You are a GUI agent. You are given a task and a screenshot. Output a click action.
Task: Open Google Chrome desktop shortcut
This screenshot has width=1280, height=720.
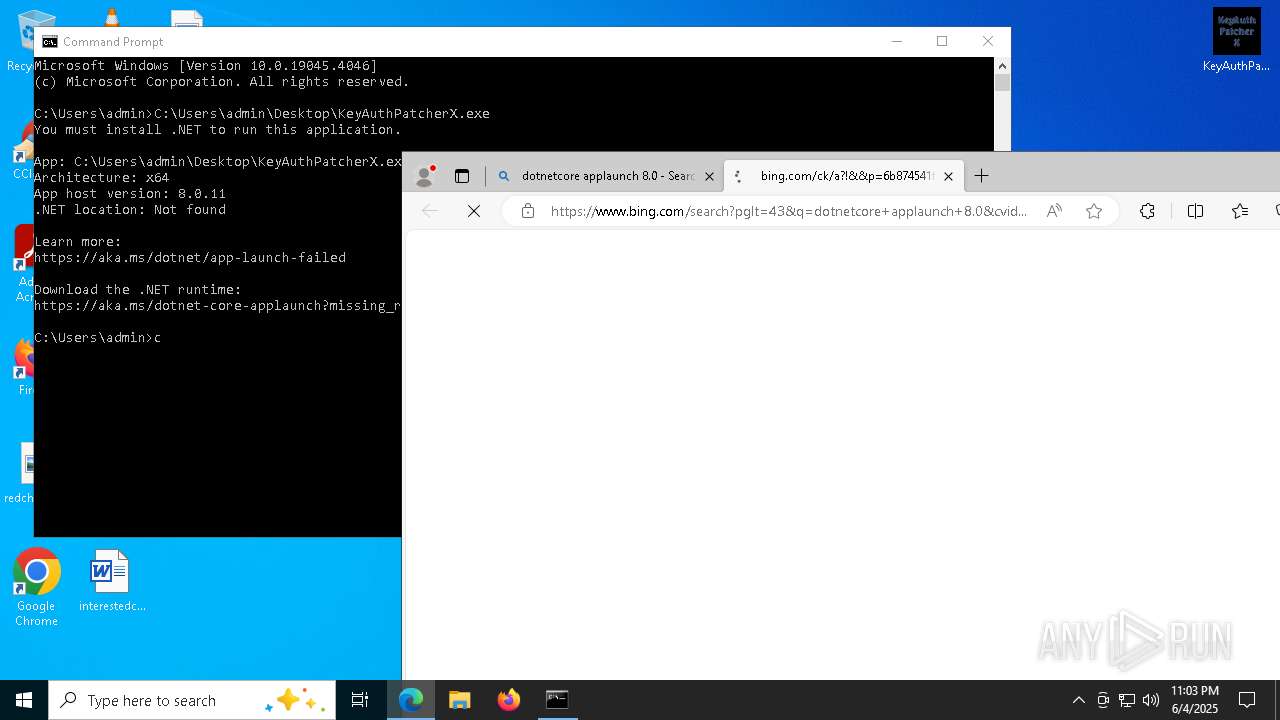(x=36, y=588)
